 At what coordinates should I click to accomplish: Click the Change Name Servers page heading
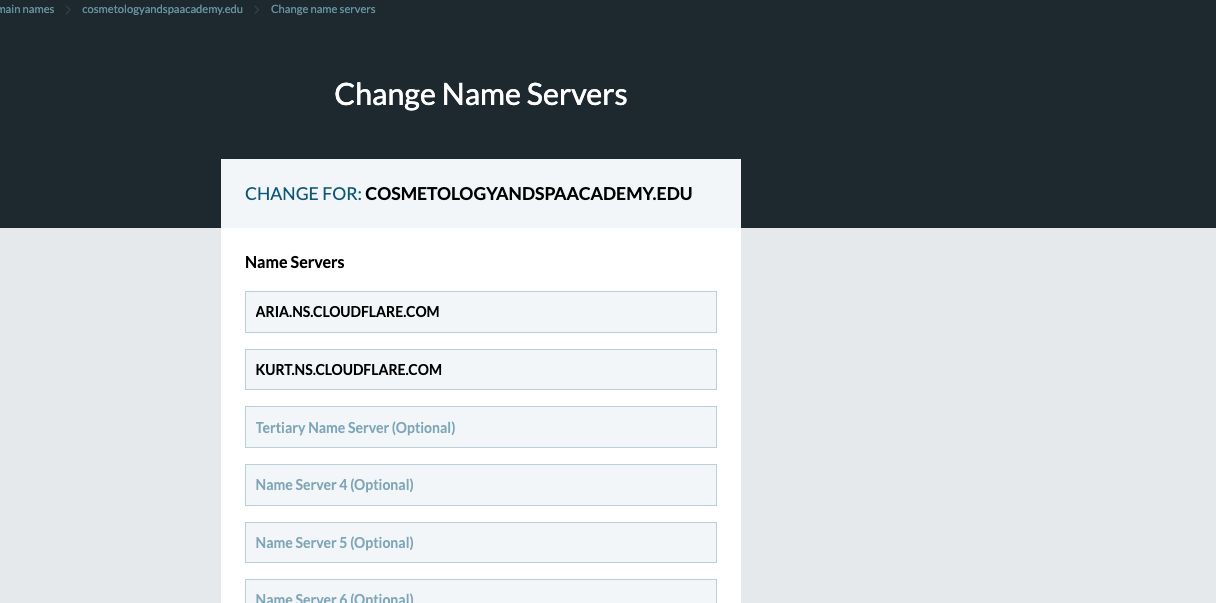[x=481, y=94]
